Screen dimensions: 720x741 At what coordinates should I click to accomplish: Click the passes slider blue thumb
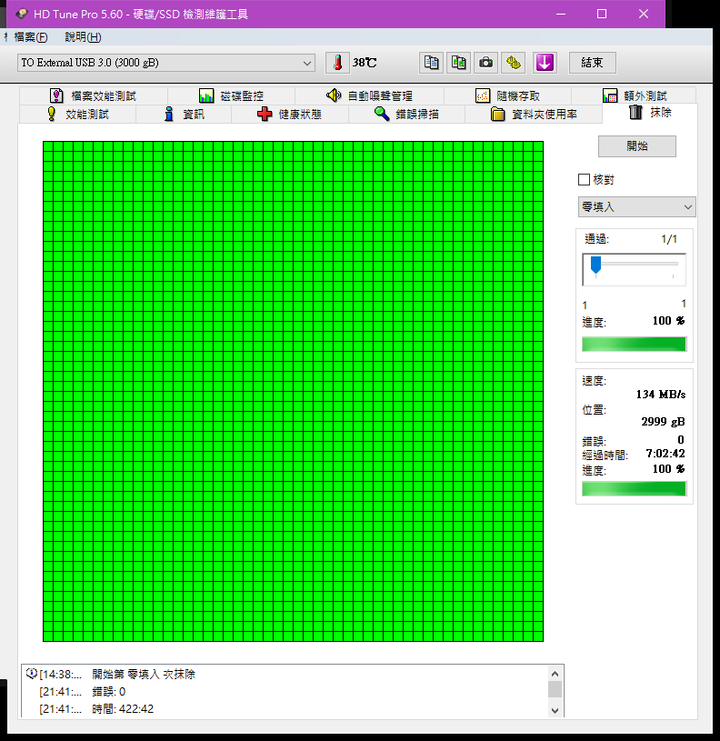(x=596, y=265)
